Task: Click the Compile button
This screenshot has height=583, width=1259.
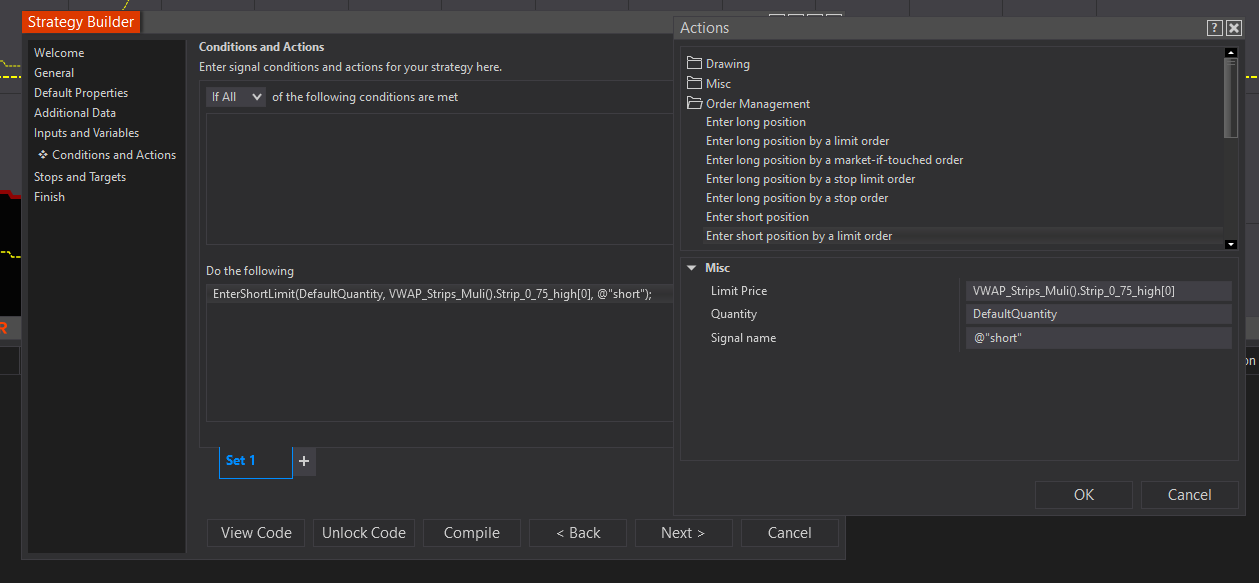Action: 472,533
